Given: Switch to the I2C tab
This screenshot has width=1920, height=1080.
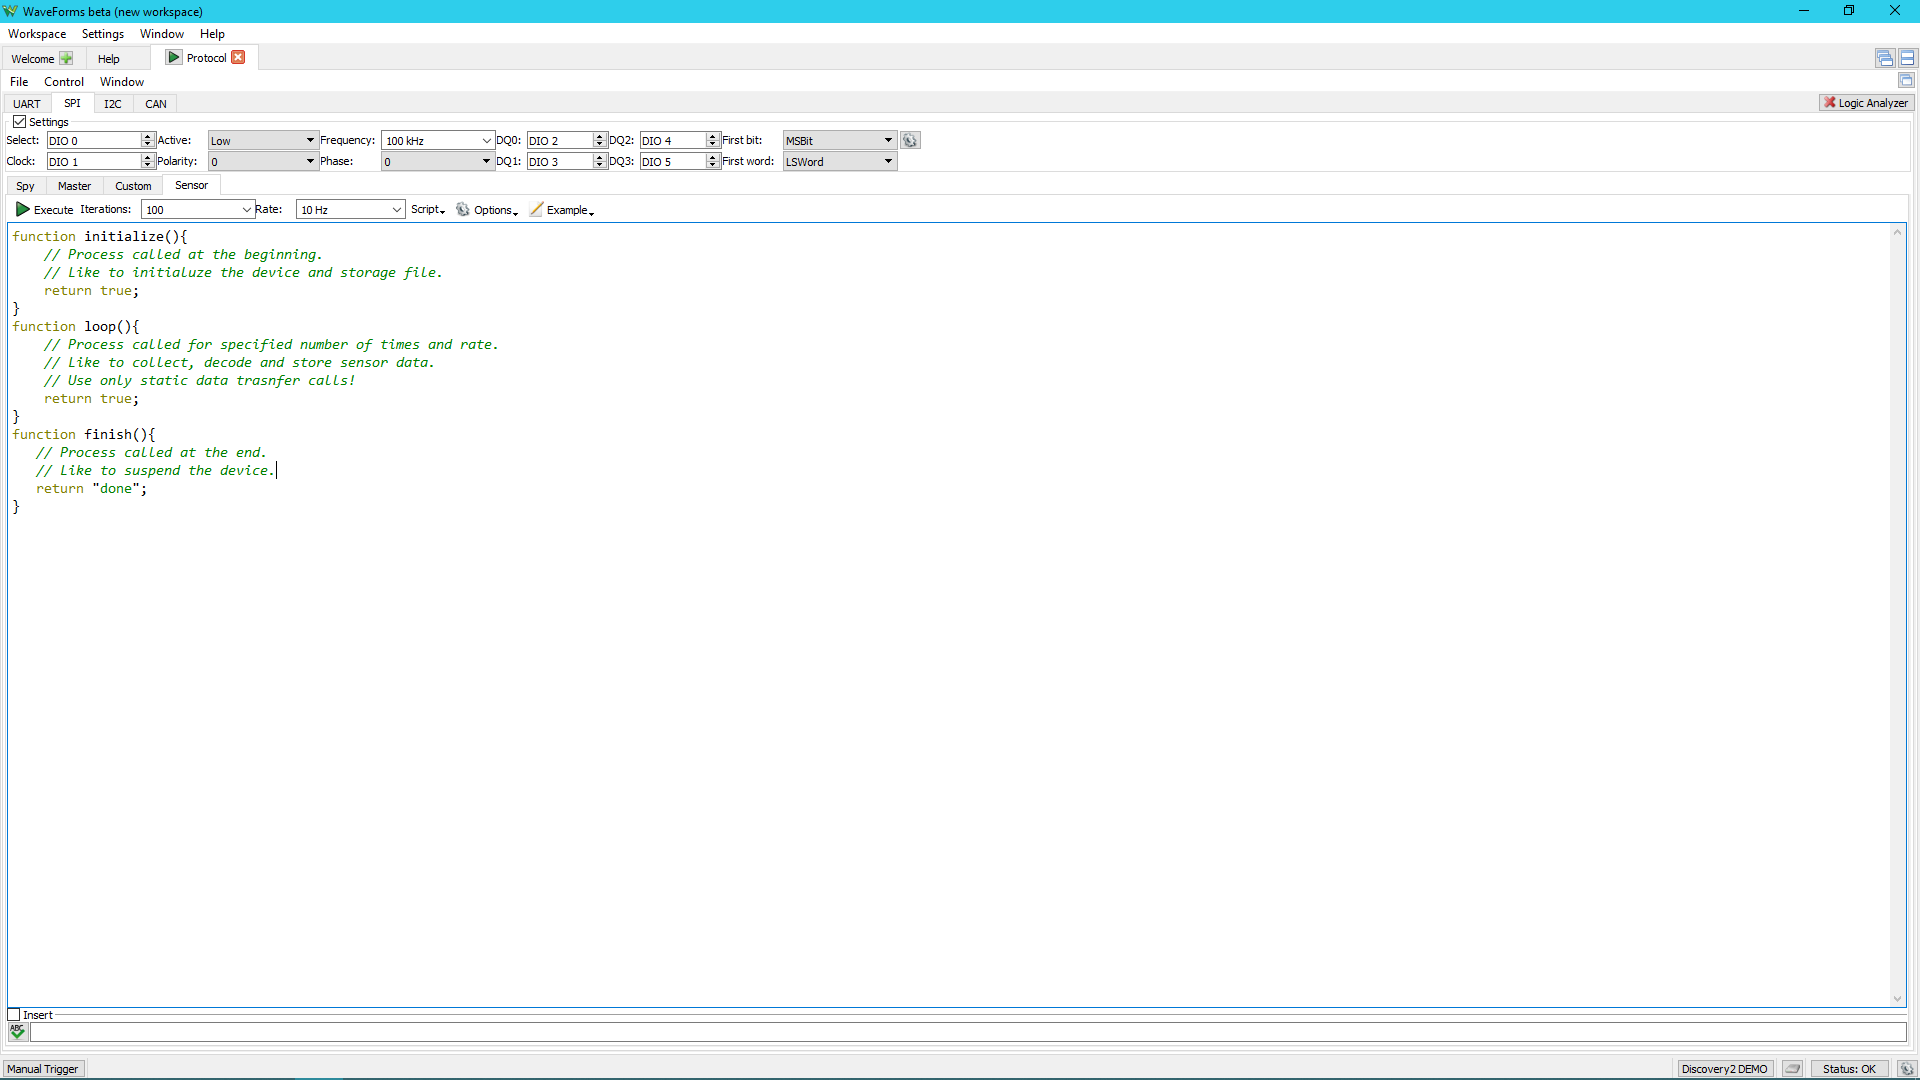Looking at the screenshot, I should click(113, 104).
